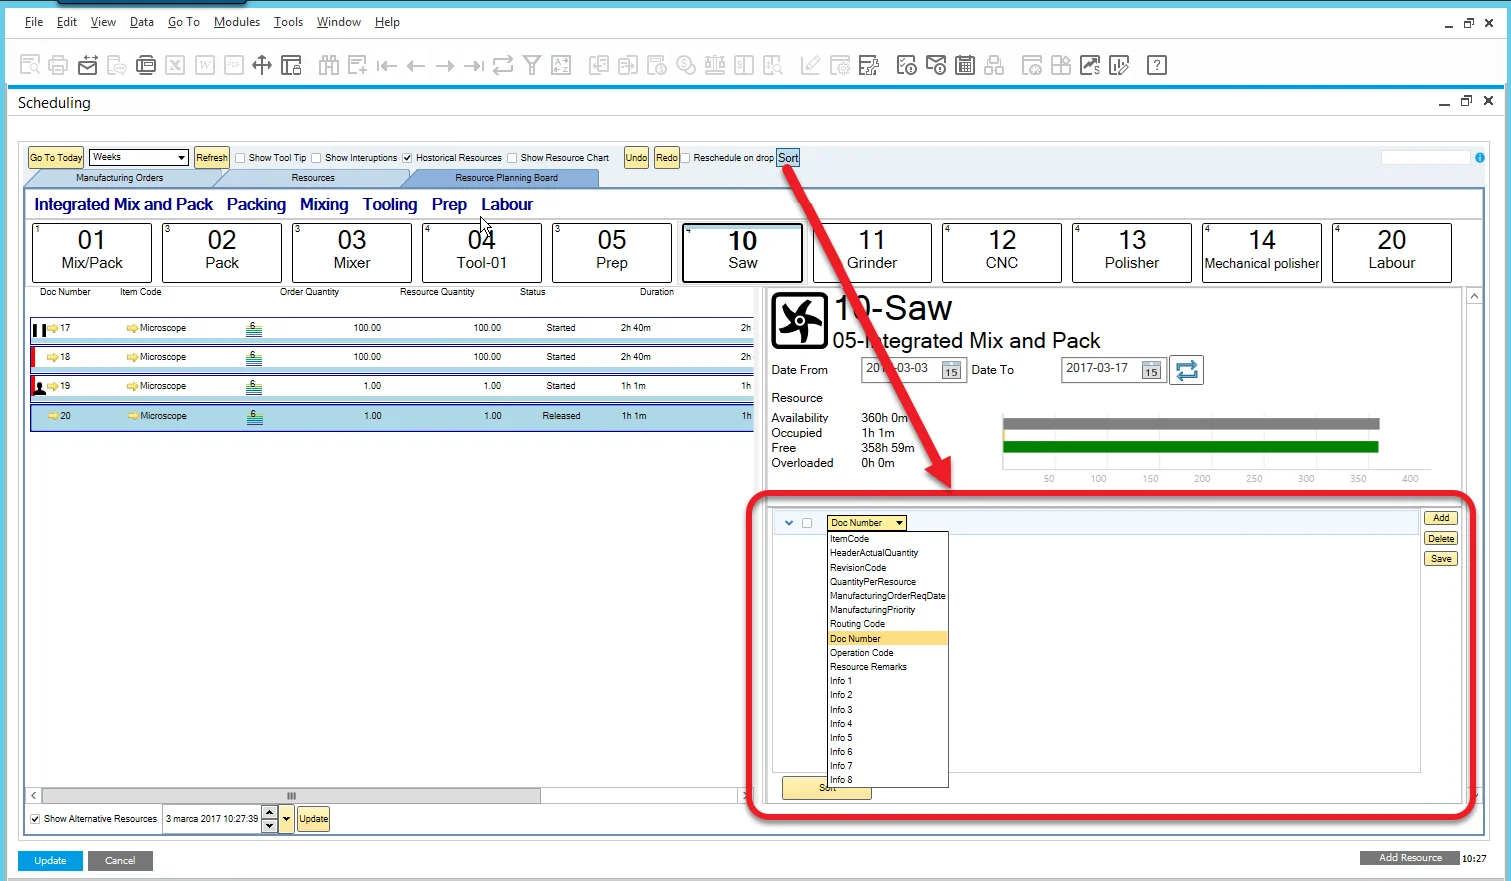Click the Go To Today button
This screenshot has height=881, width=1511.
coord(56,158)
